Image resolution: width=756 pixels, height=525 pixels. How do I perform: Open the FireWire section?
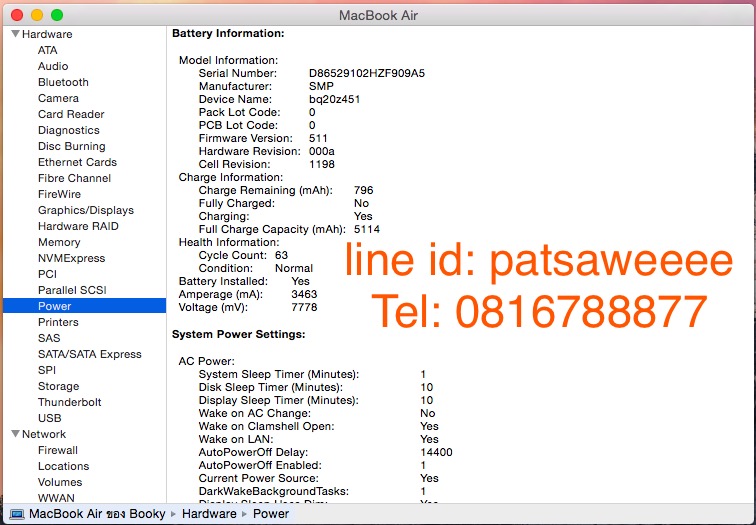coord(59,194)
